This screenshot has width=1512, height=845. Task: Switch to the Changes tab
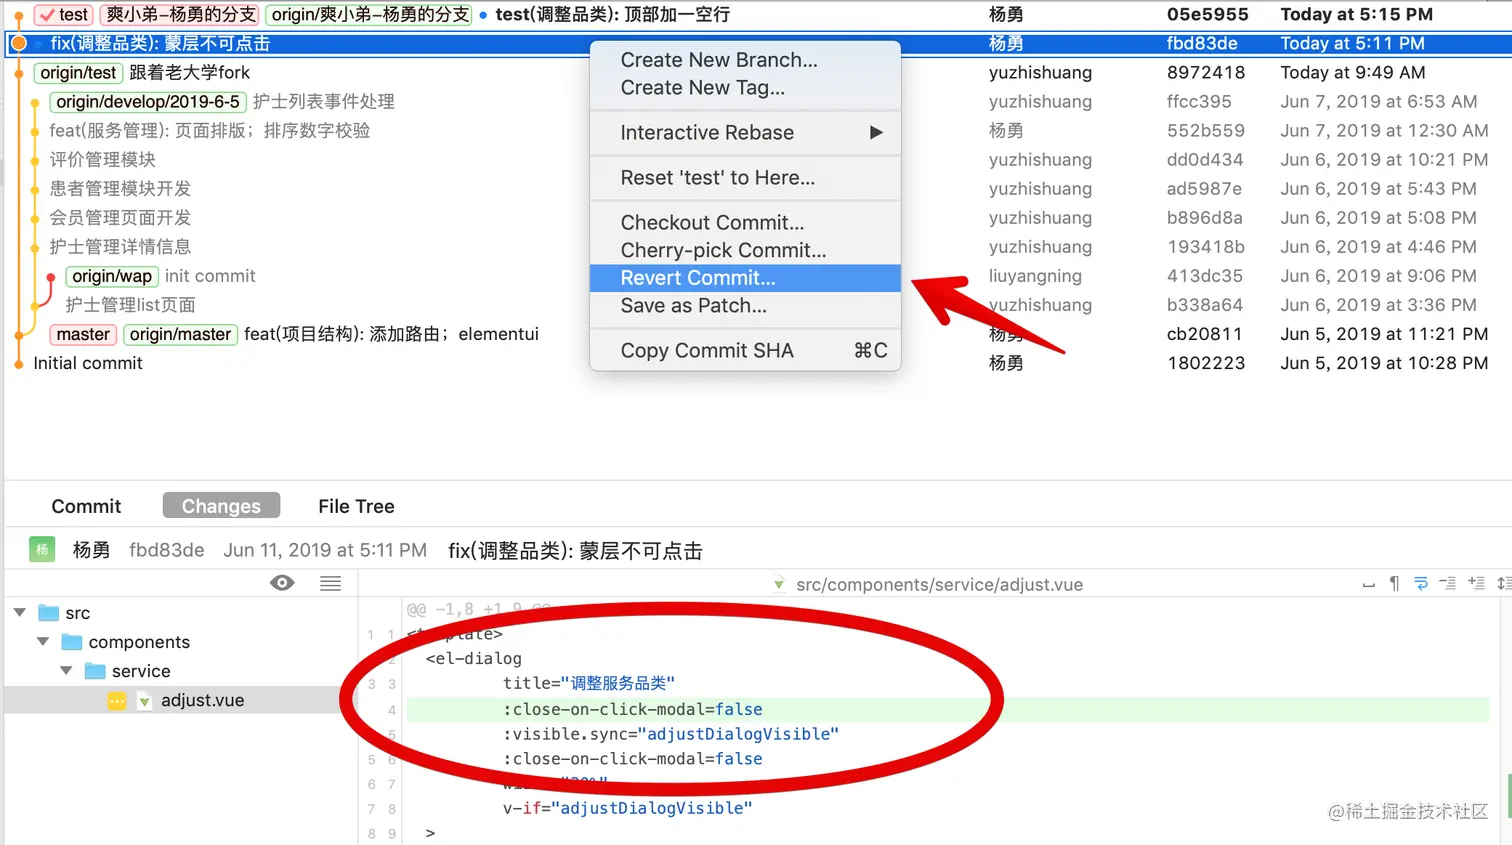[221, 506]
